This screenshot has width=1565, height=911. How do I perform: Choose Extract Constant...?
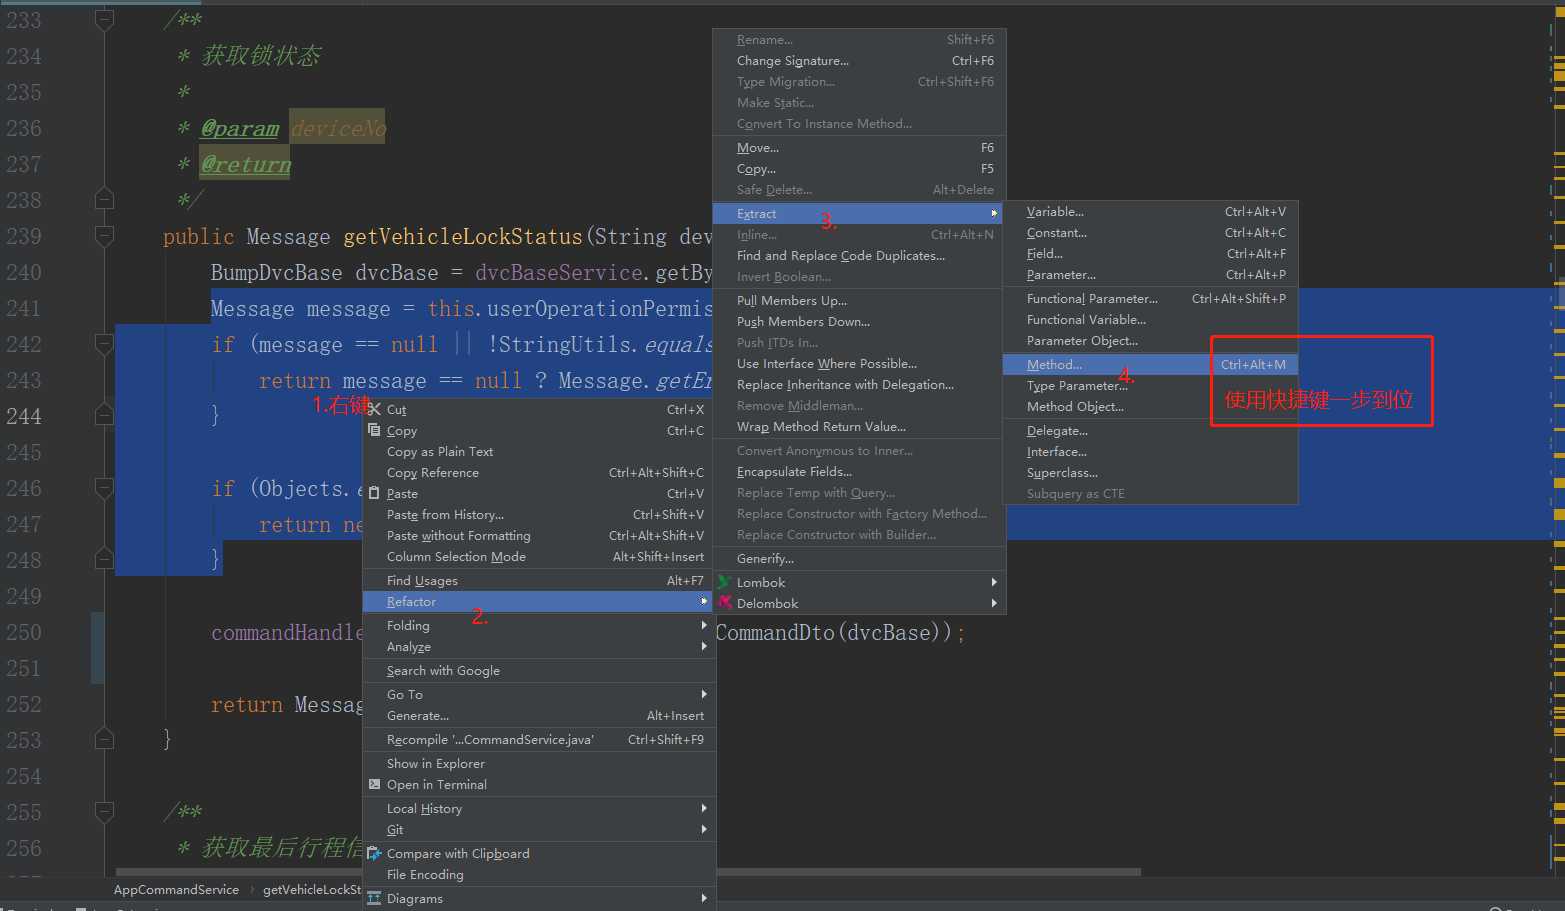(x=1150, y=232)
